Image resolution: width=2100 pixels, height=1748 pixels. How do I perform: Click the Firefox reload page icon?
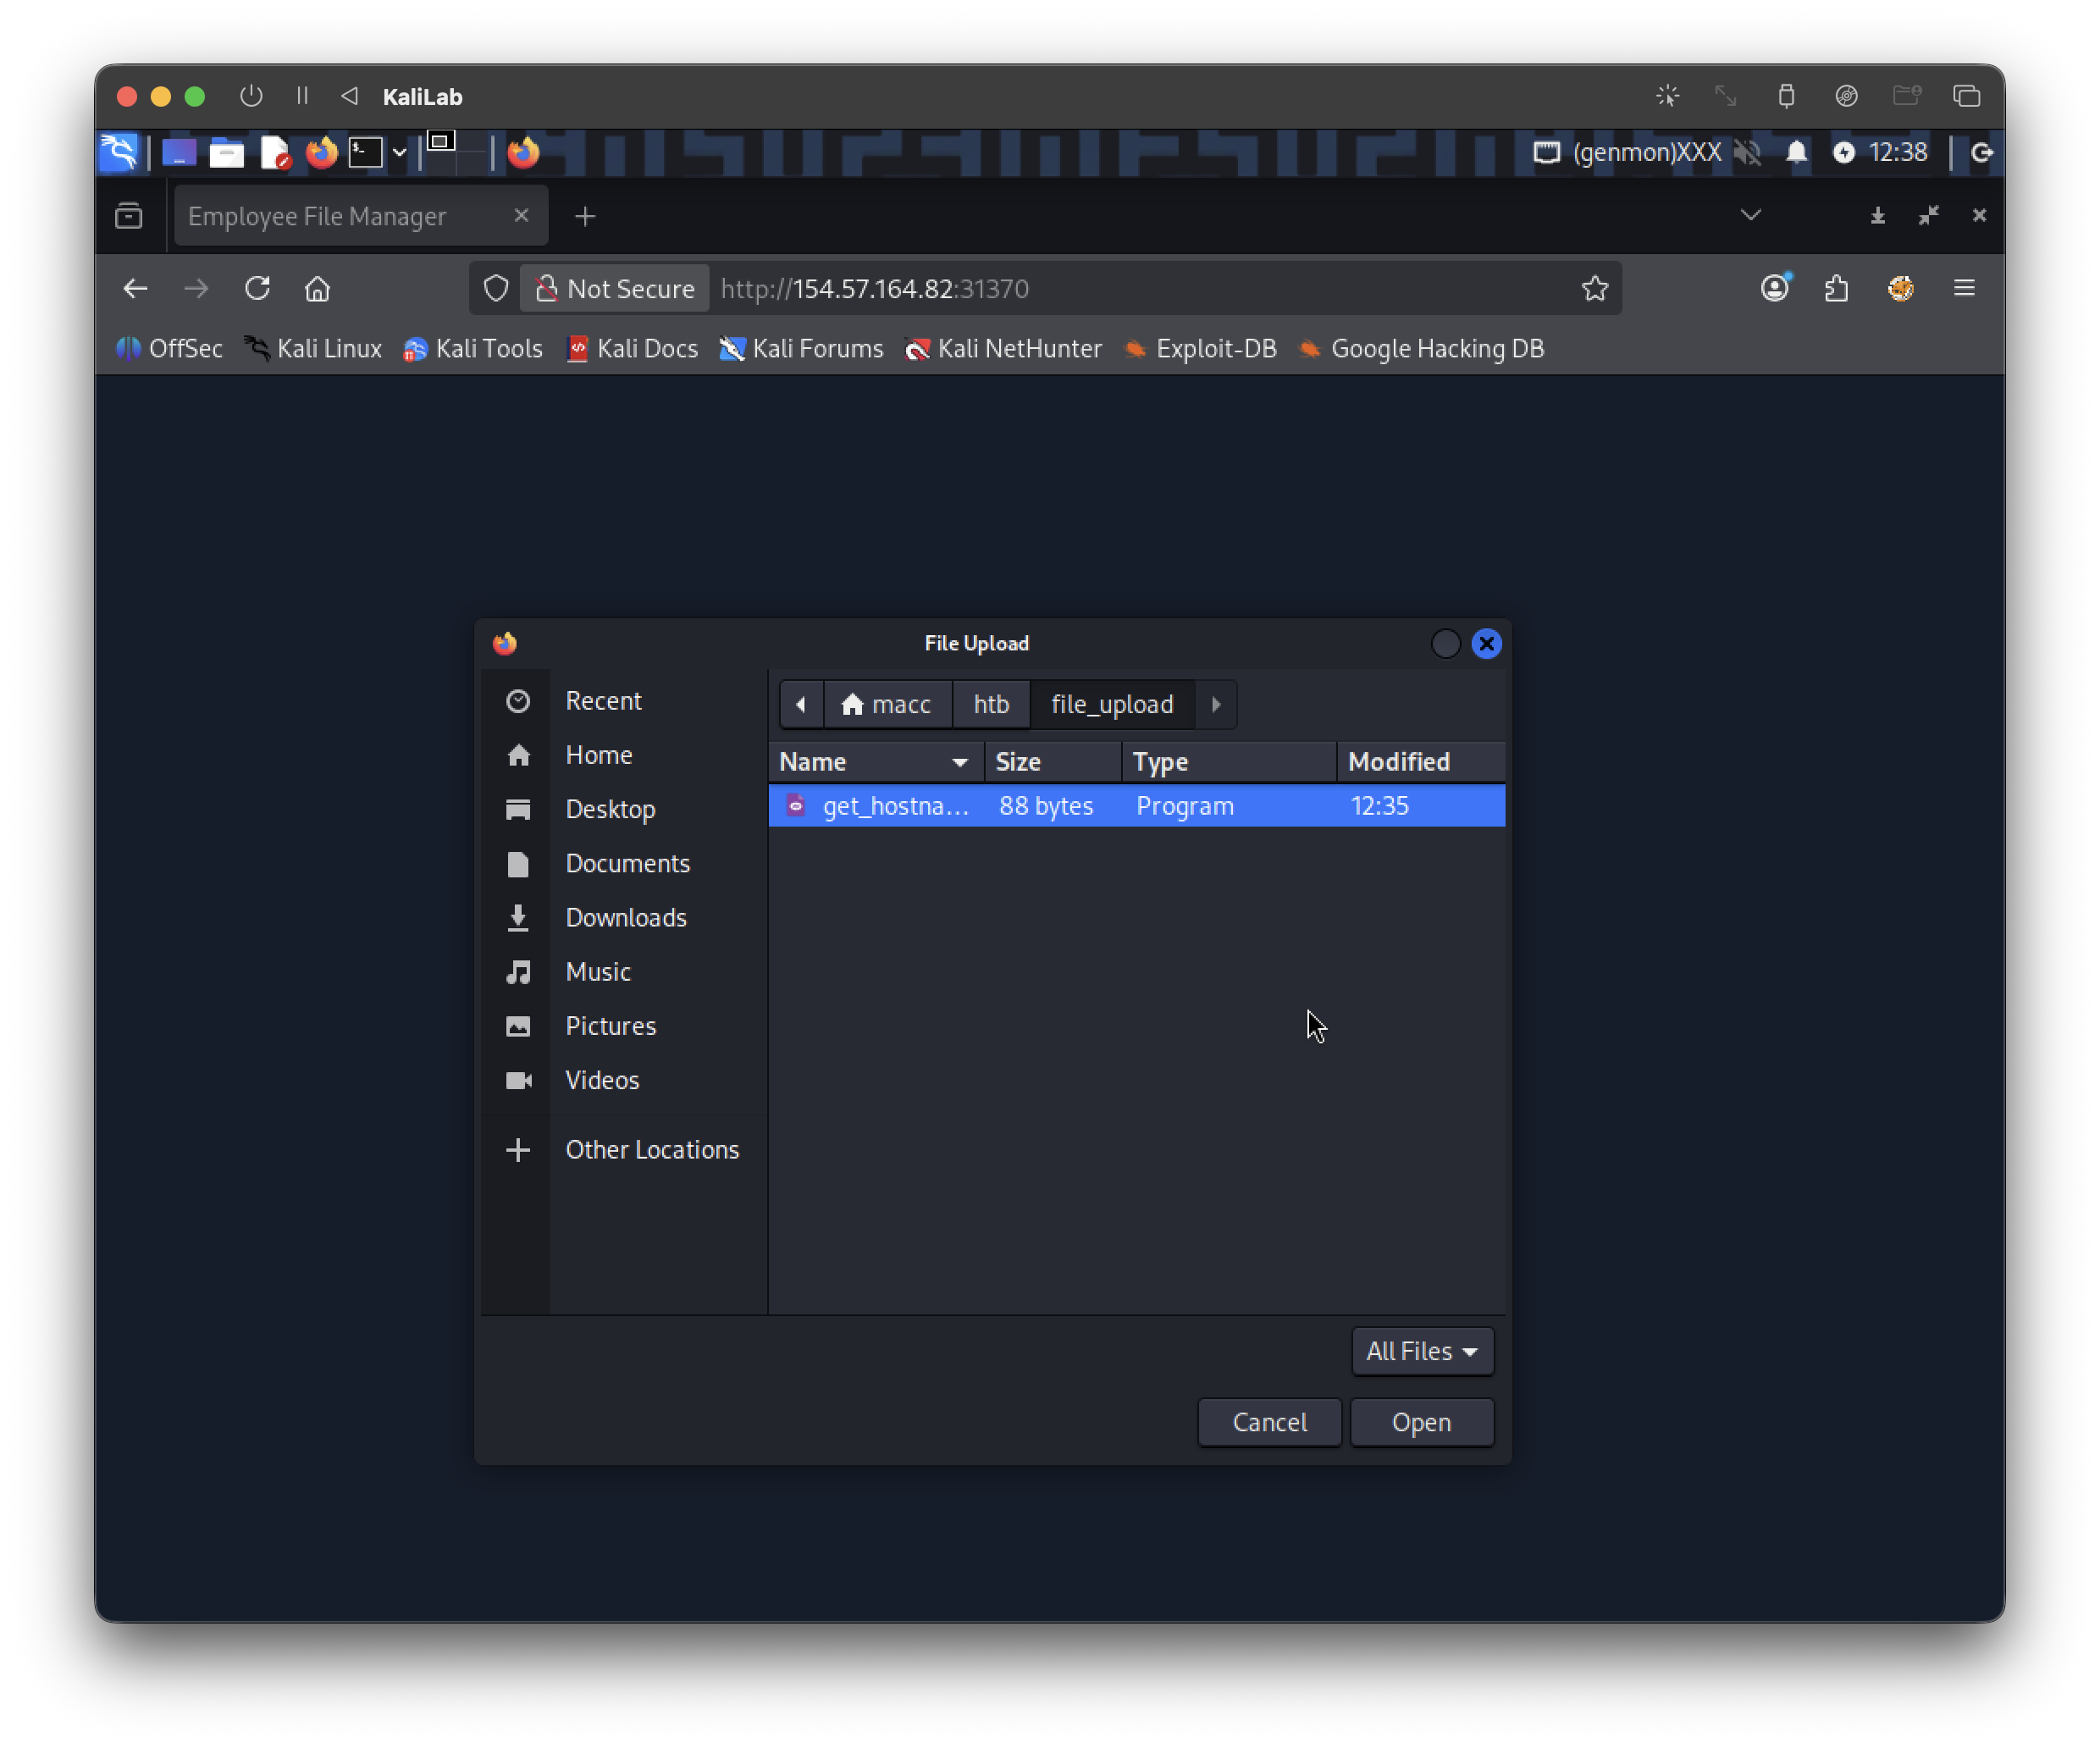point(257,289)
